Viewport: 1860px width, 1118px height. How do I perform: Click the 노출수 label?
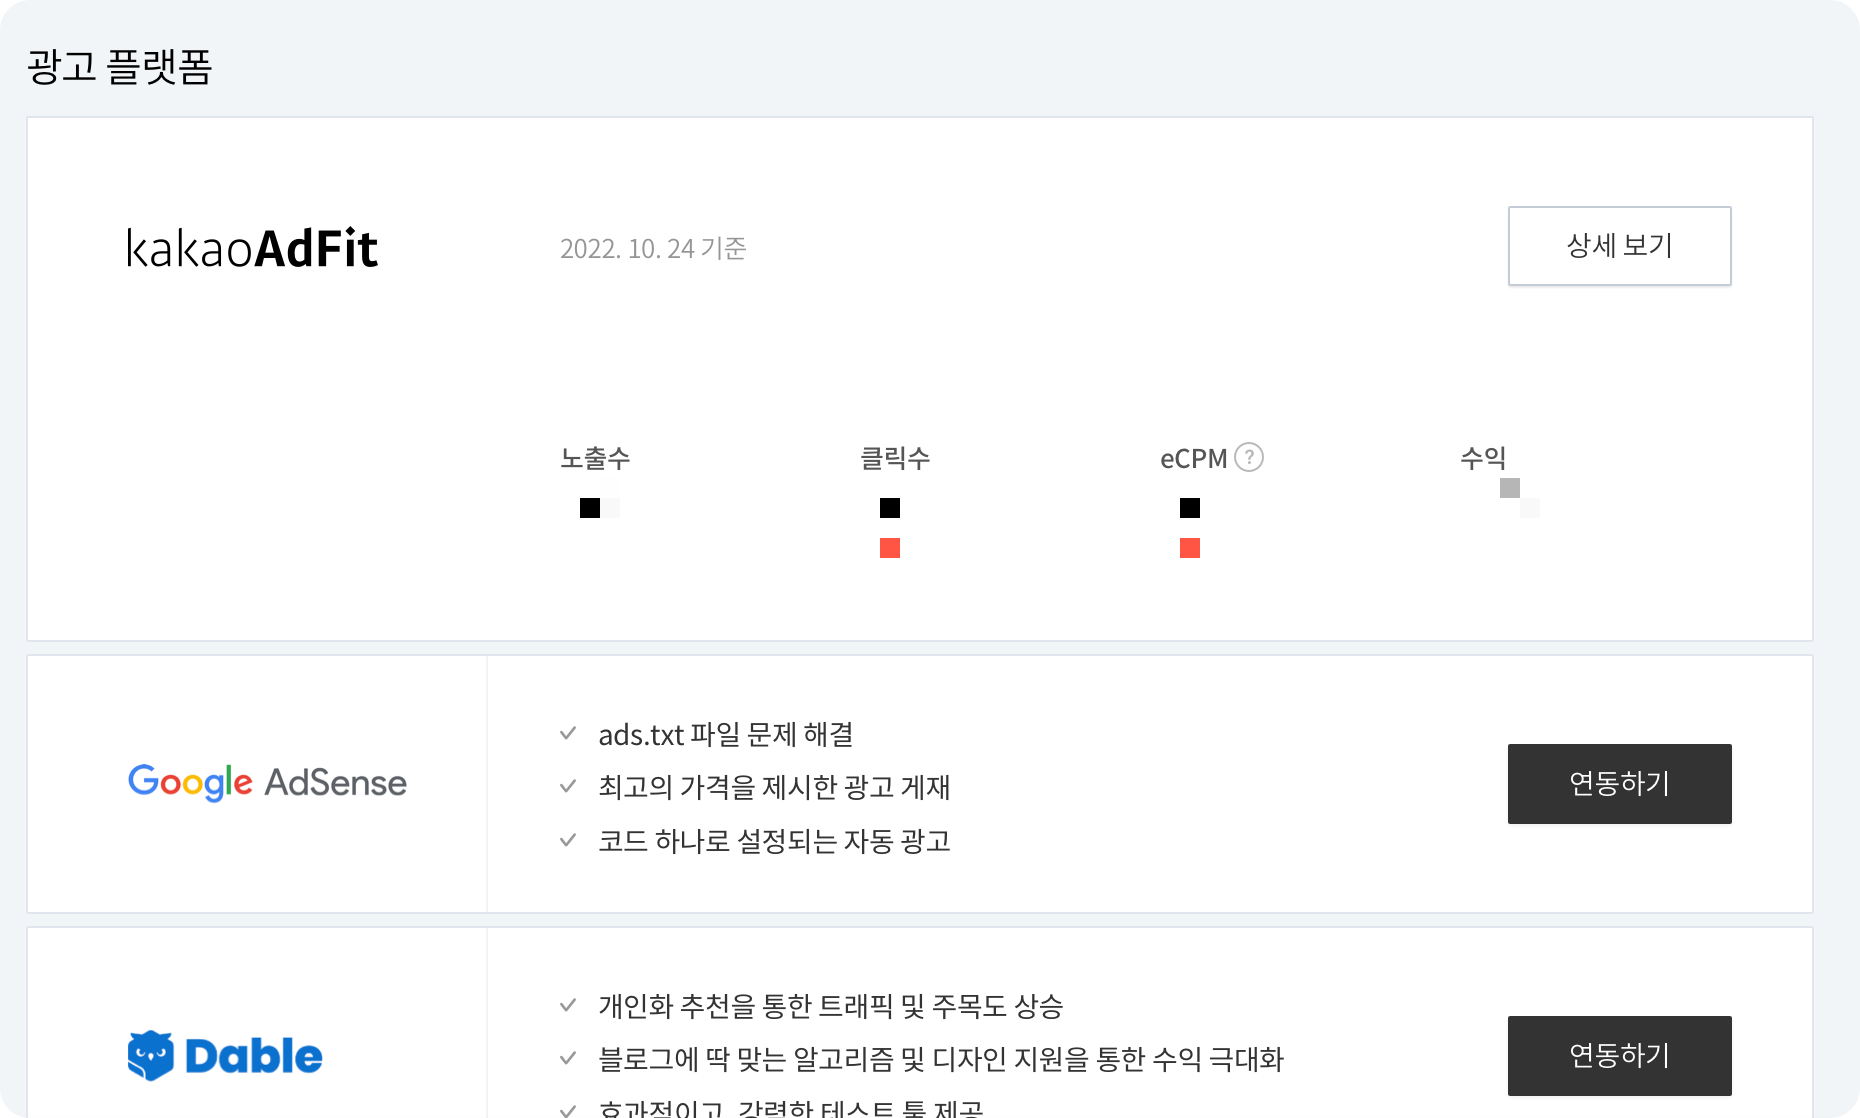coord(595,458)
